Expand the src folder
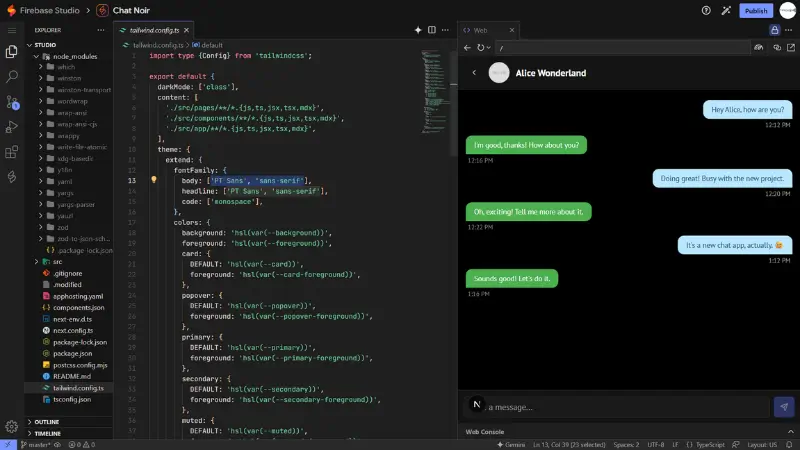This screenshot has width=800, height=450. tap(36, 261)
